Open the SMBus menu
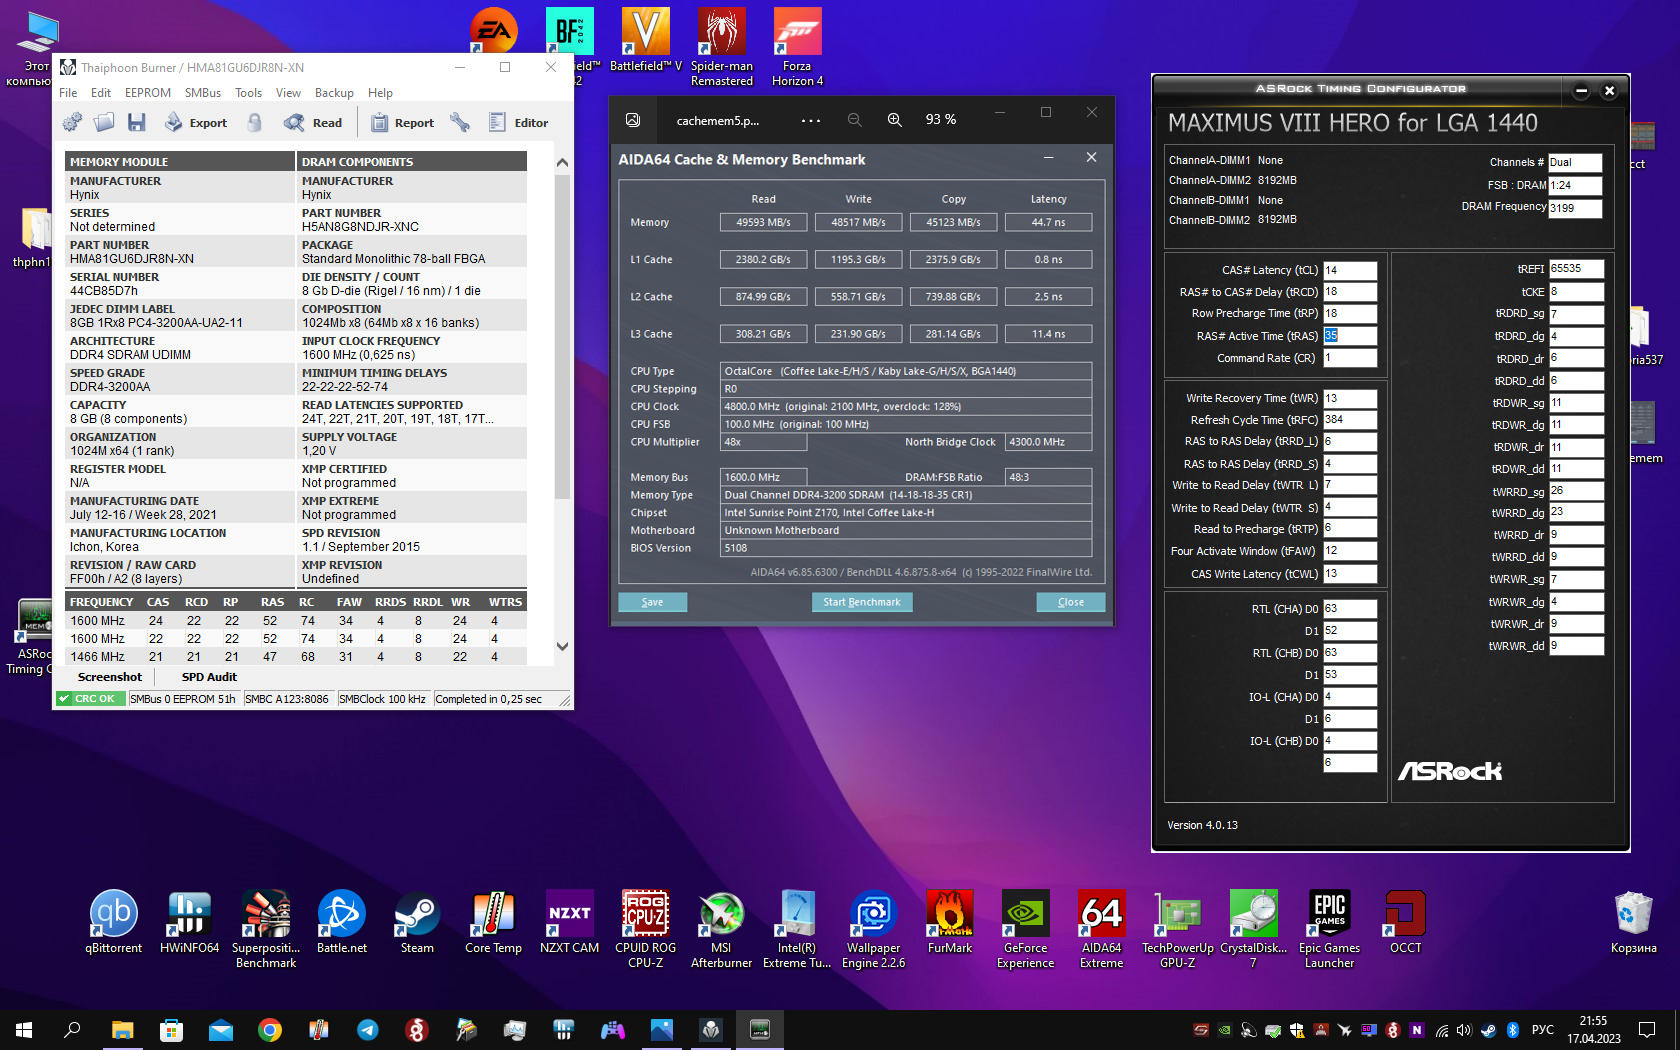The image size is (1680, 1050). (202, 93)
